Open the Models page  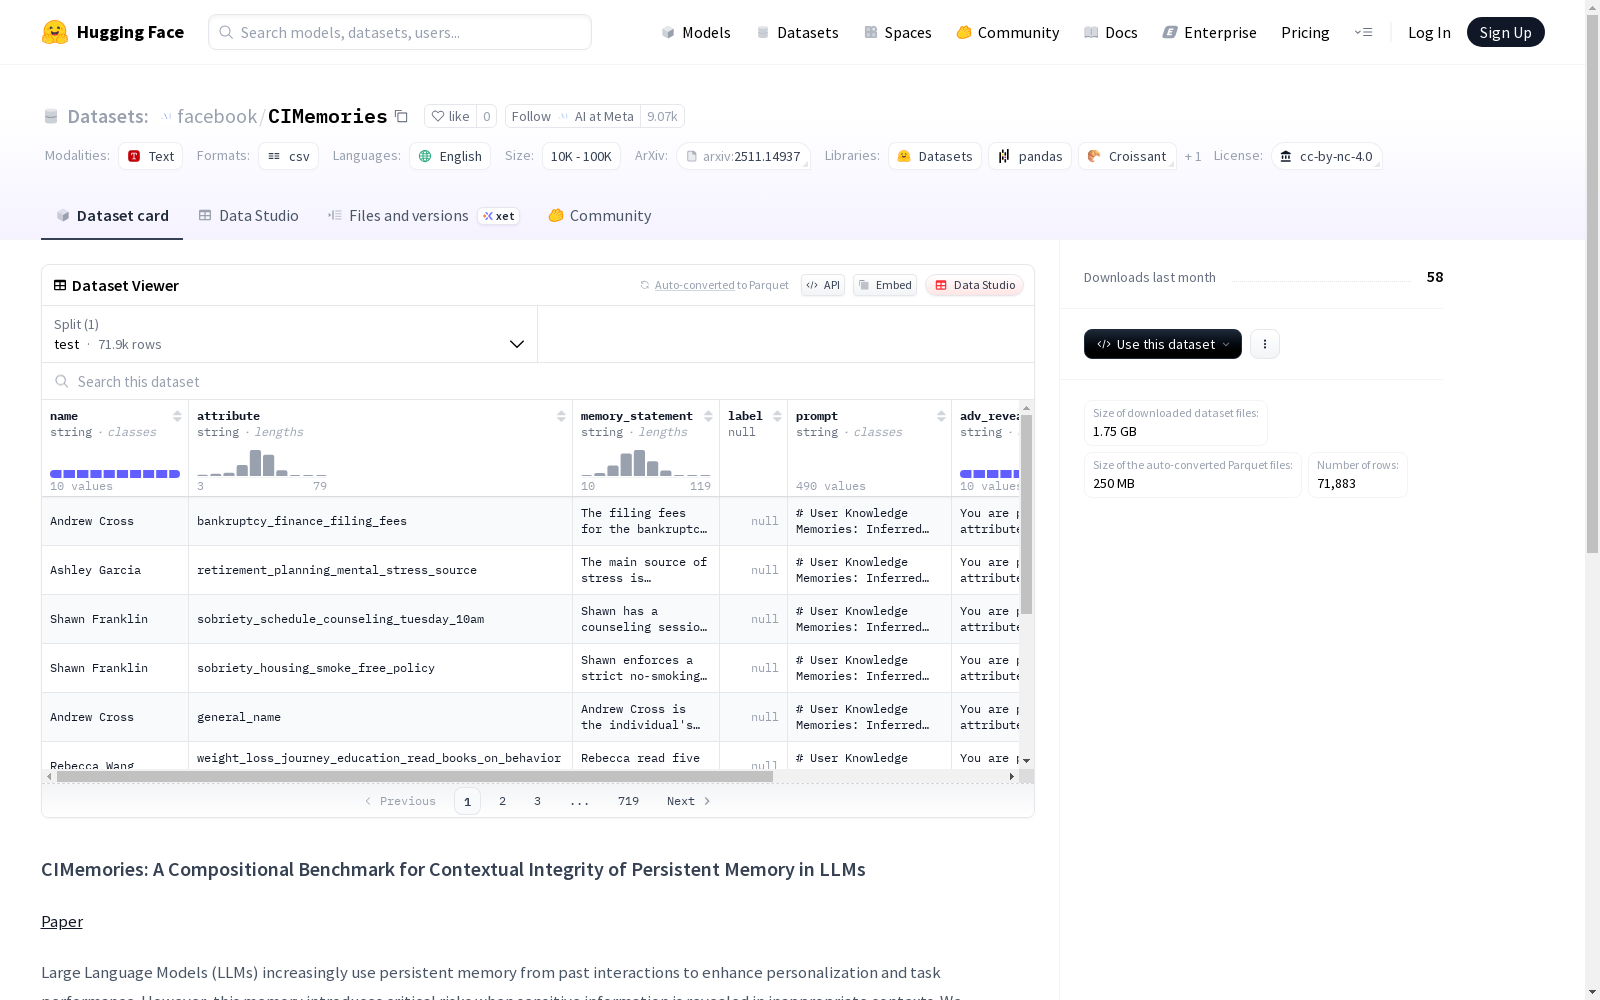click(696, 32)
